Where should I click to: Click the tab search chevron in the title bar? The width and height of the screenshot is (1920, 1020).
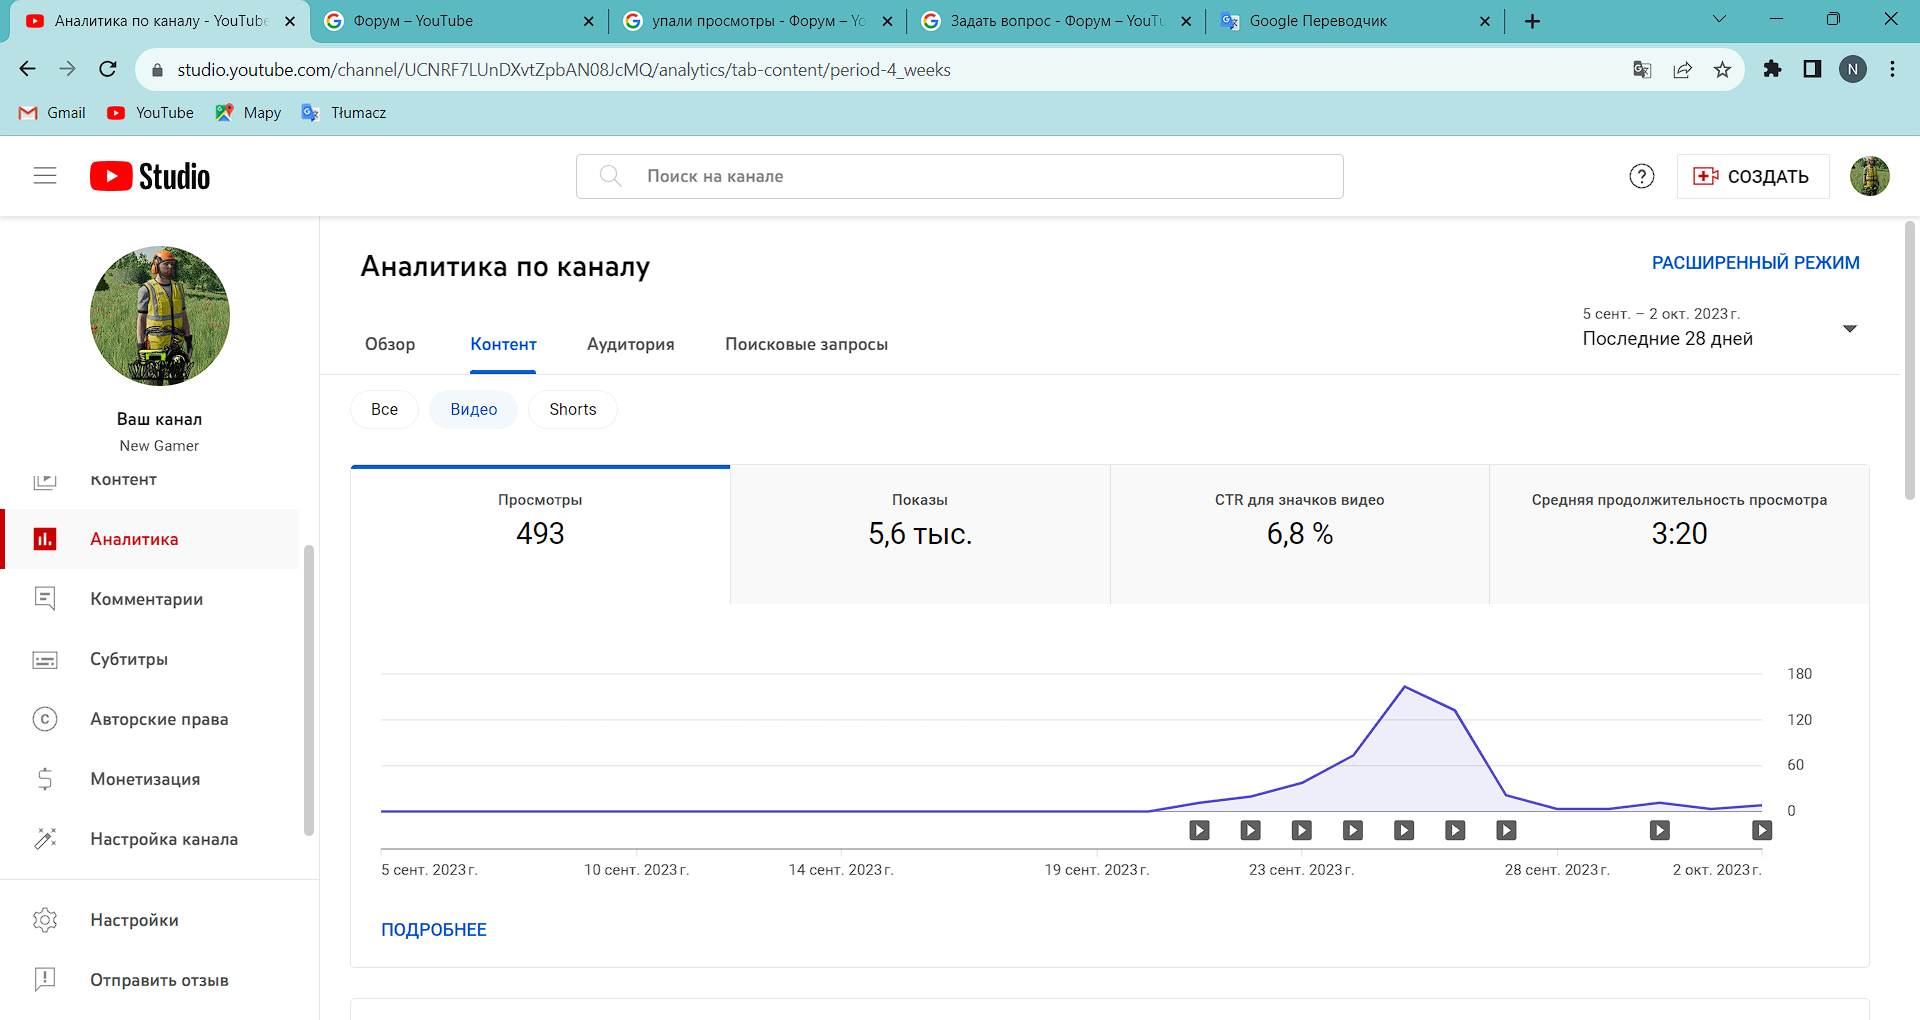click(x=1719, y=19)
